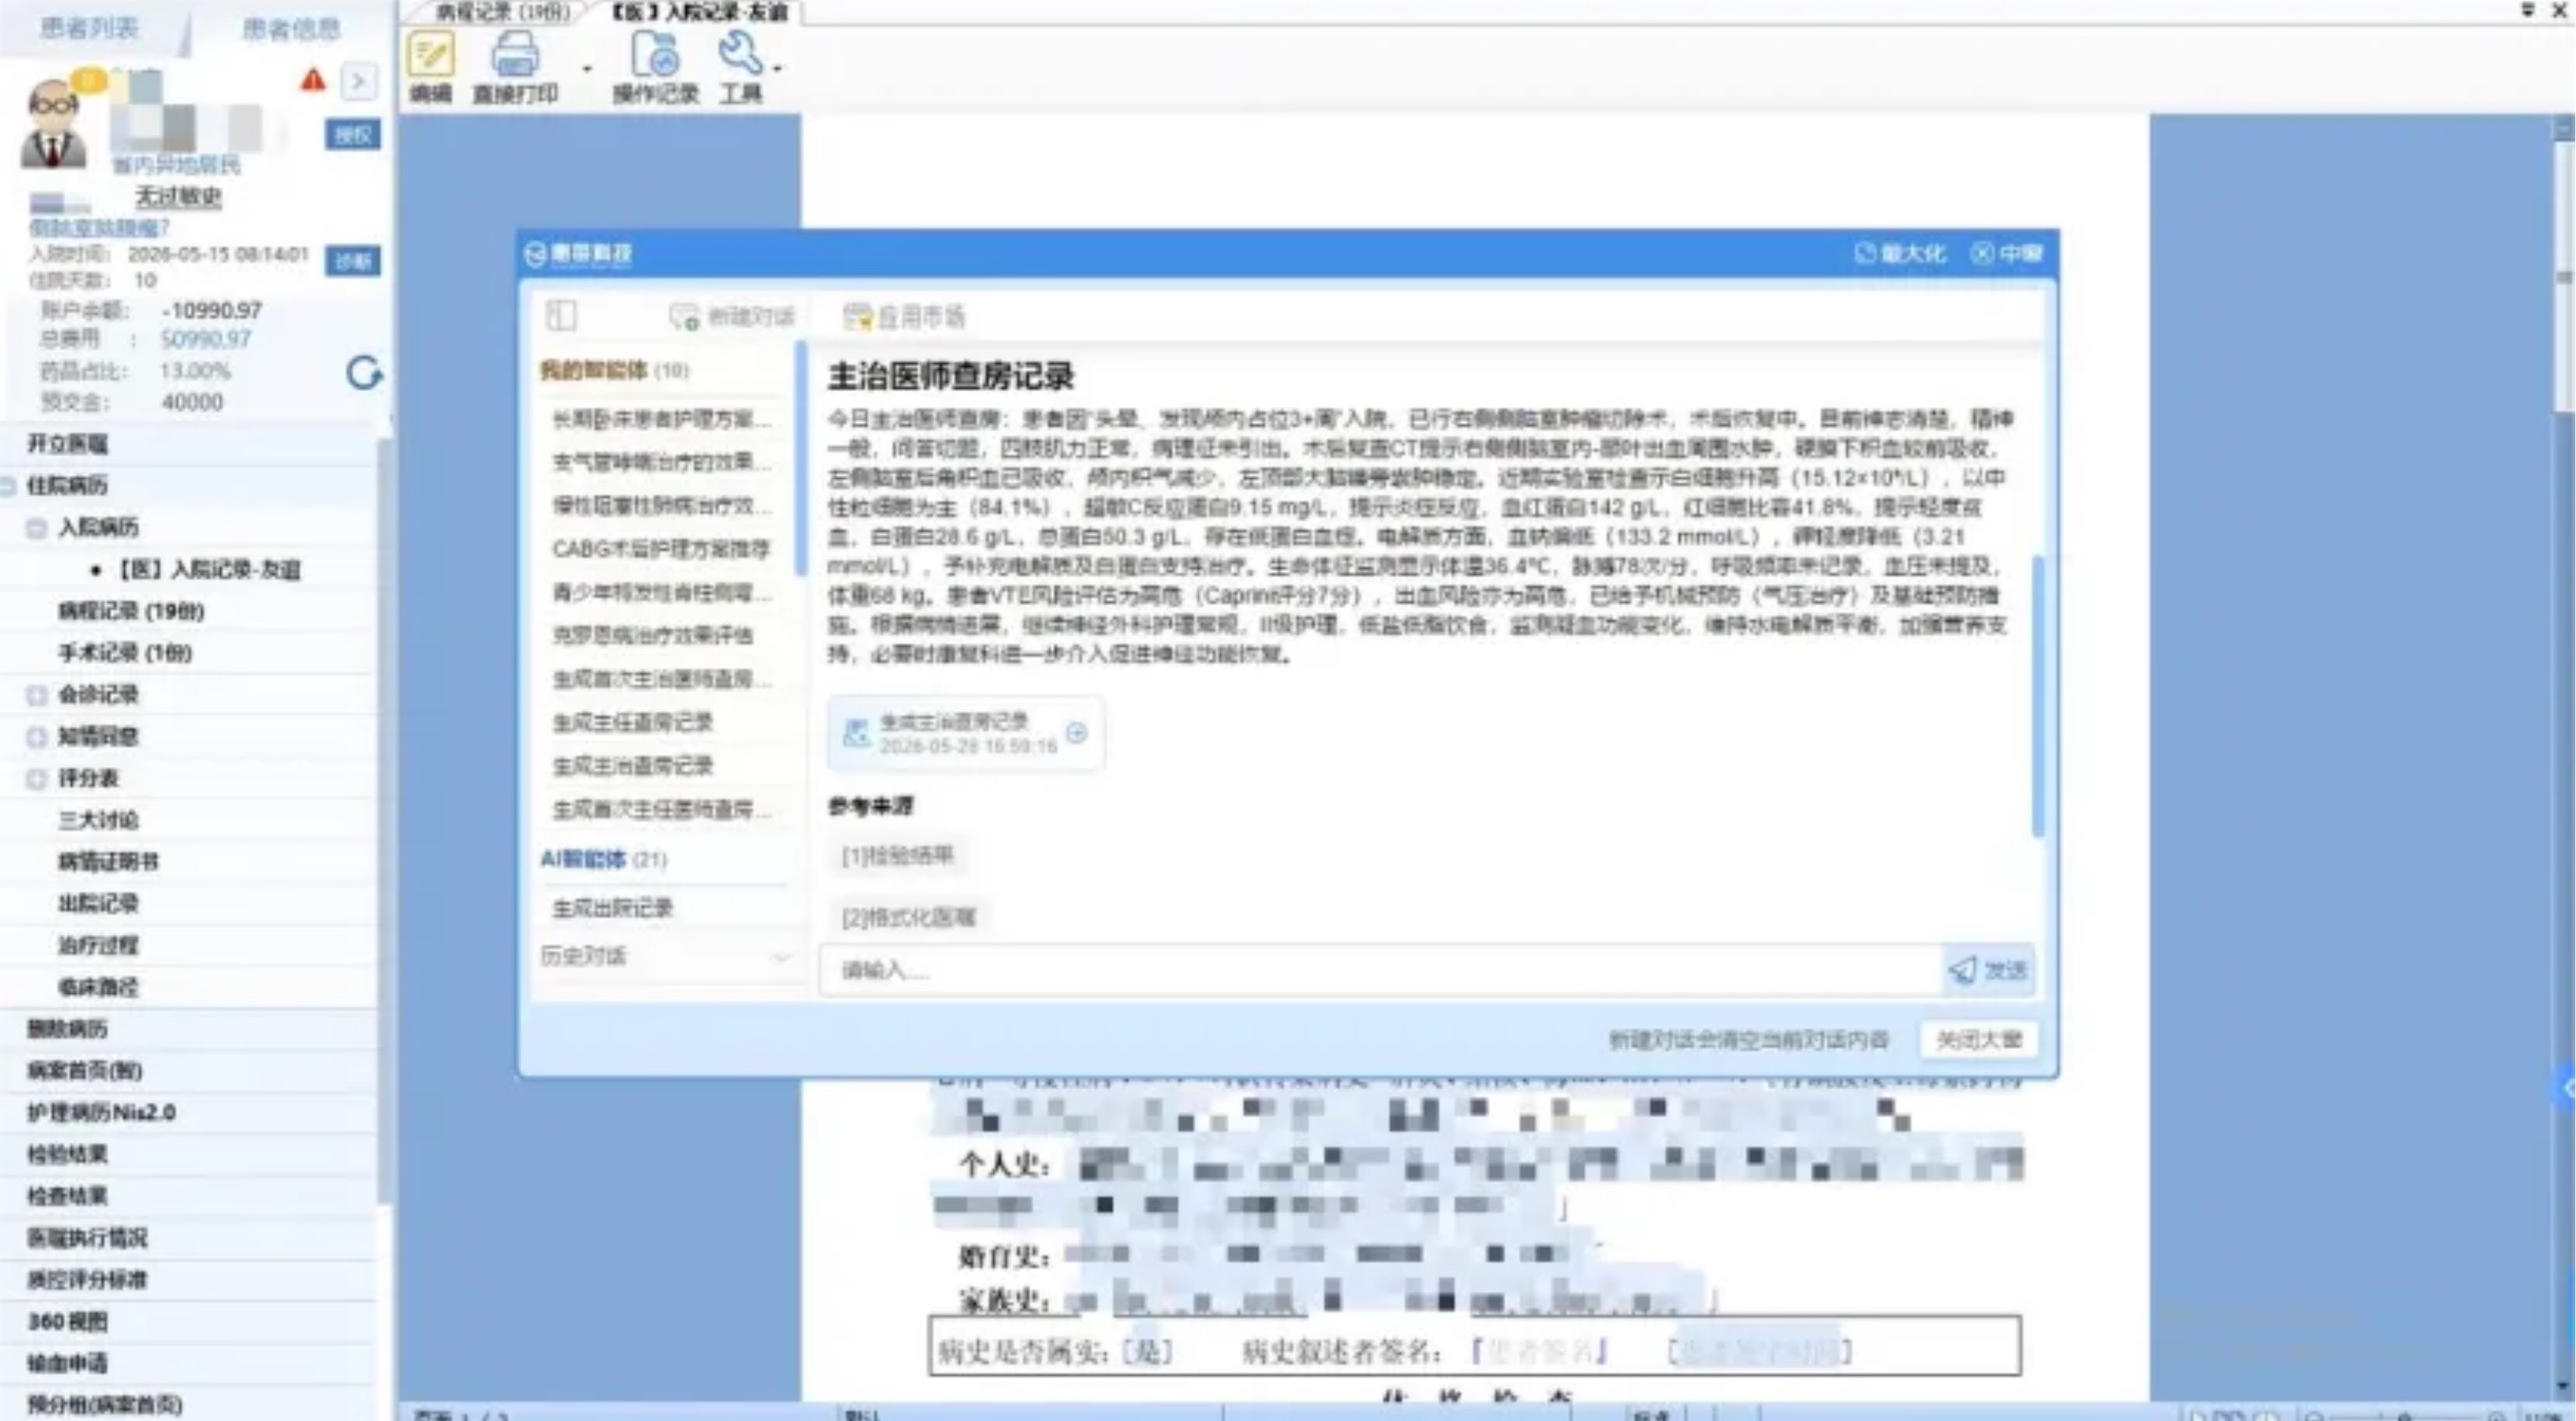
Task: Click the 我的智能体 (10) section header
Action: (x=614, y=370)
